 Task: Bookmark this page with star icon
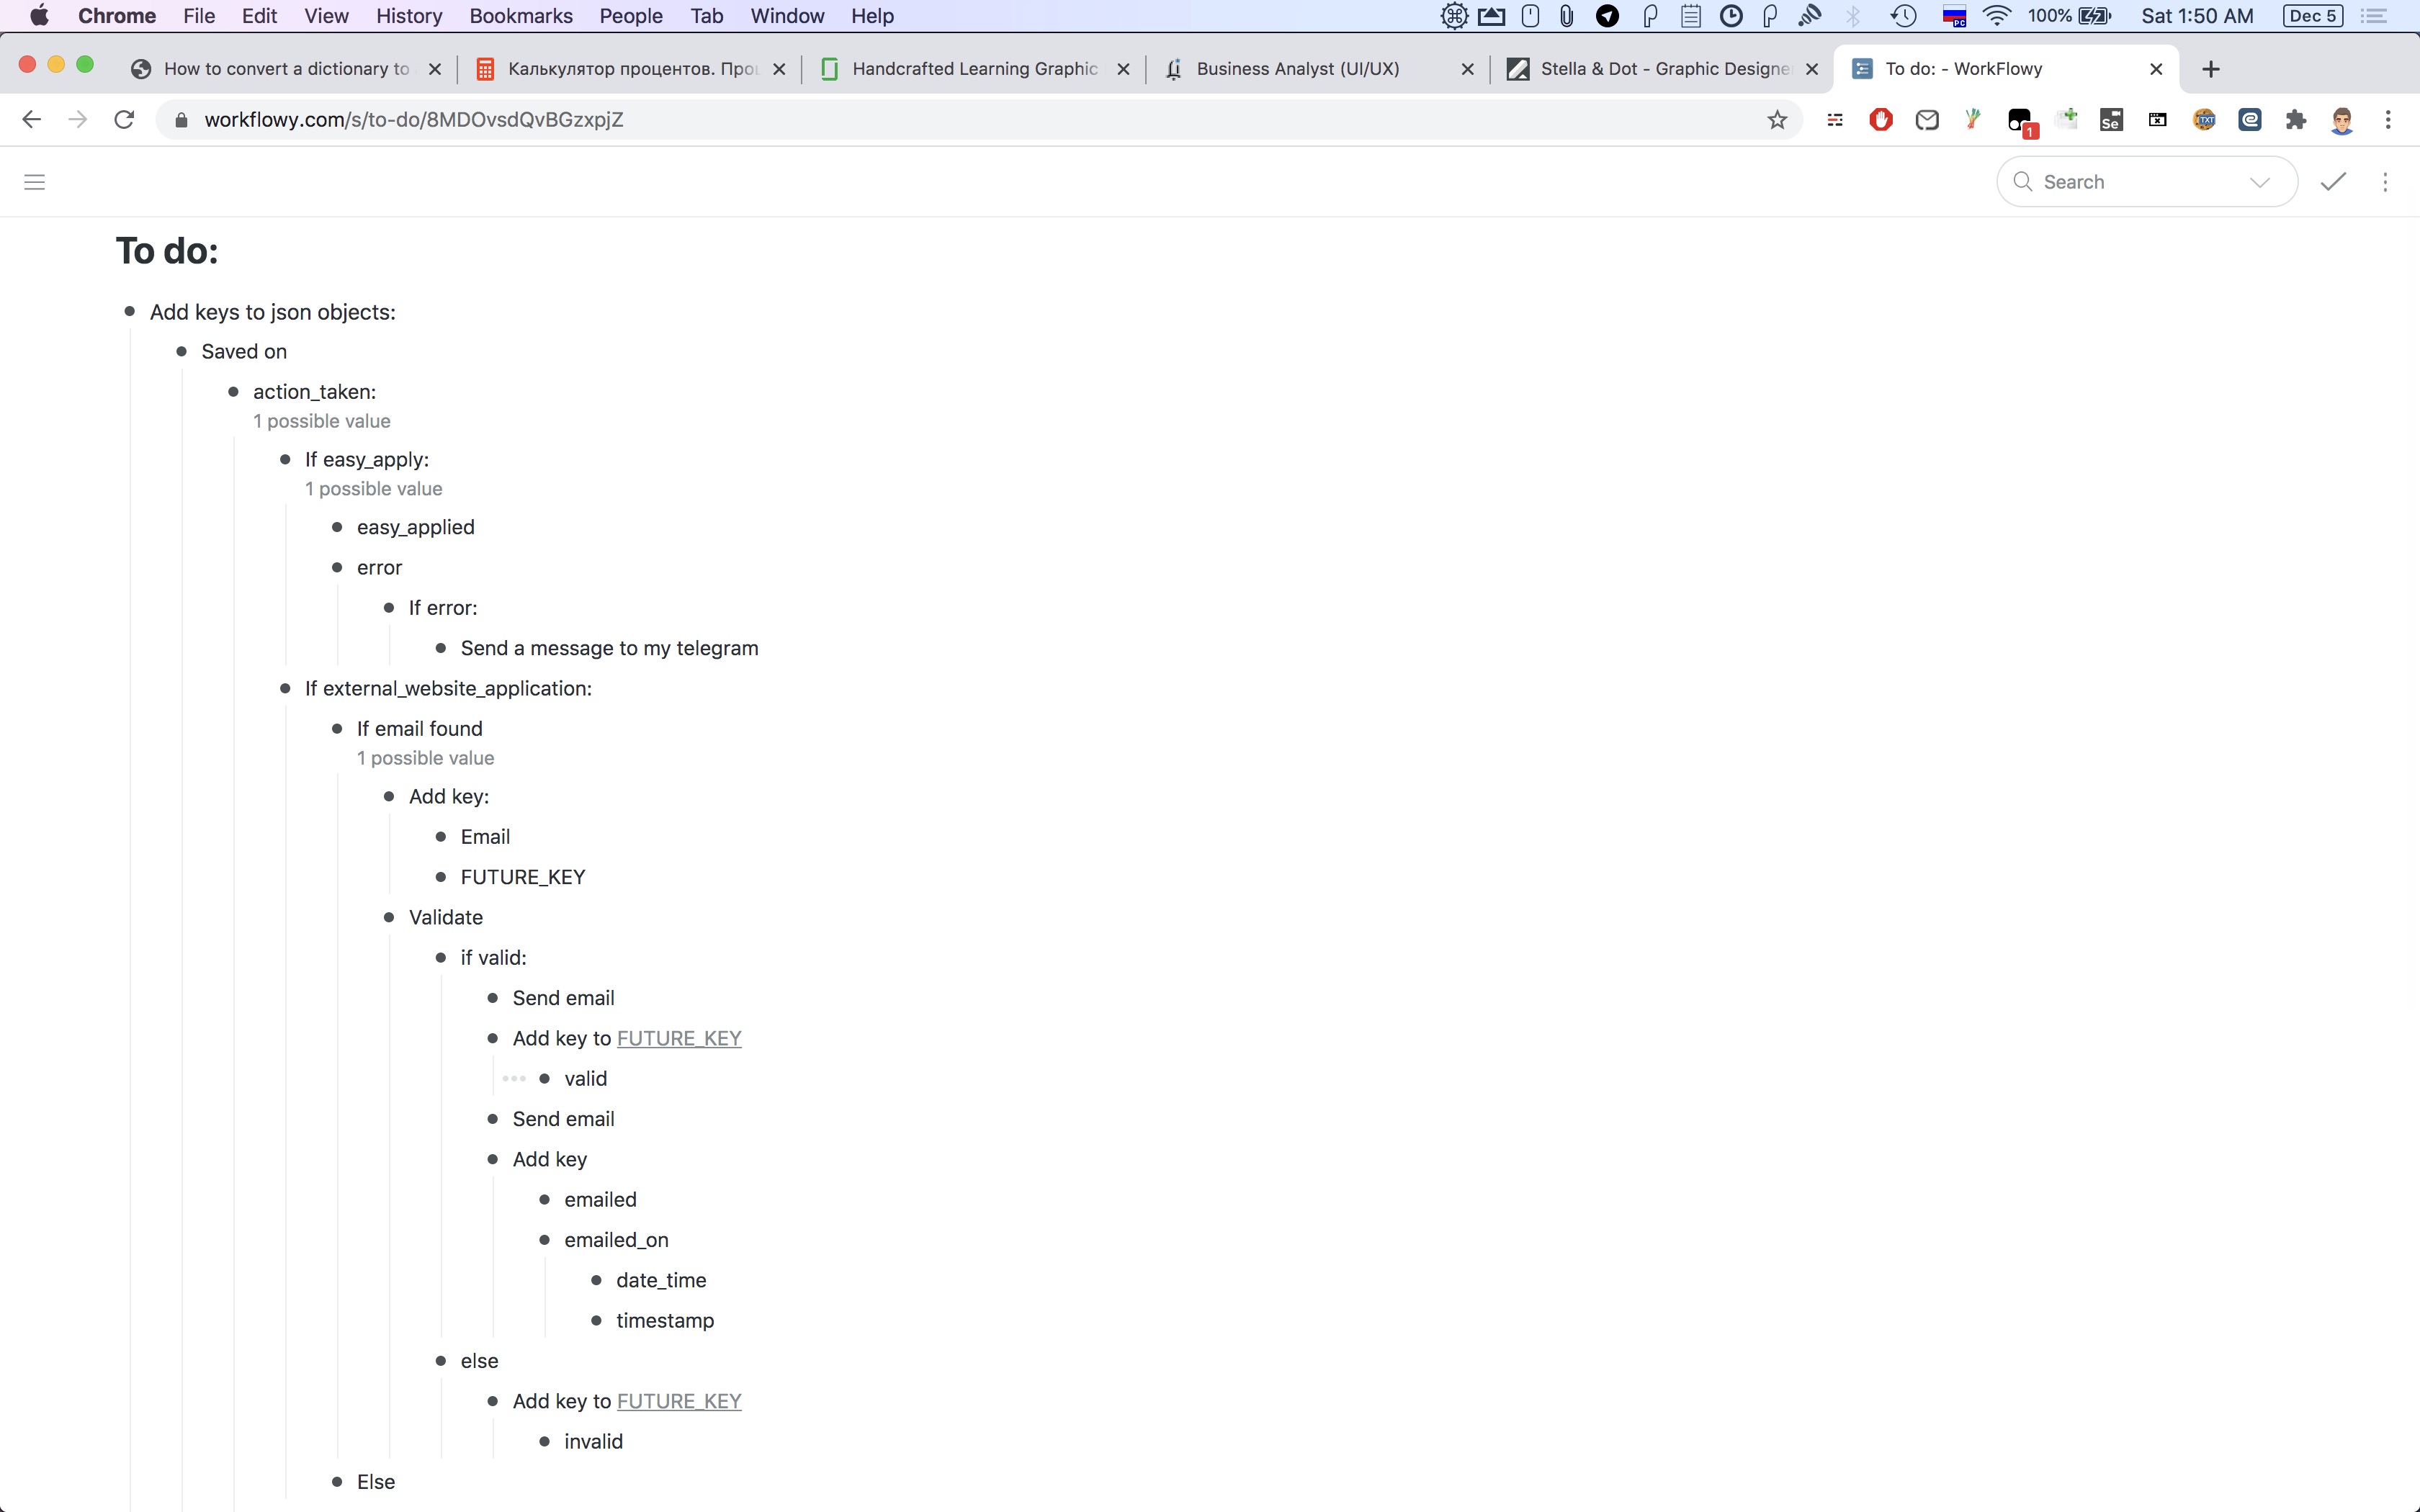pyautogui.click(x=1776, y=120)
